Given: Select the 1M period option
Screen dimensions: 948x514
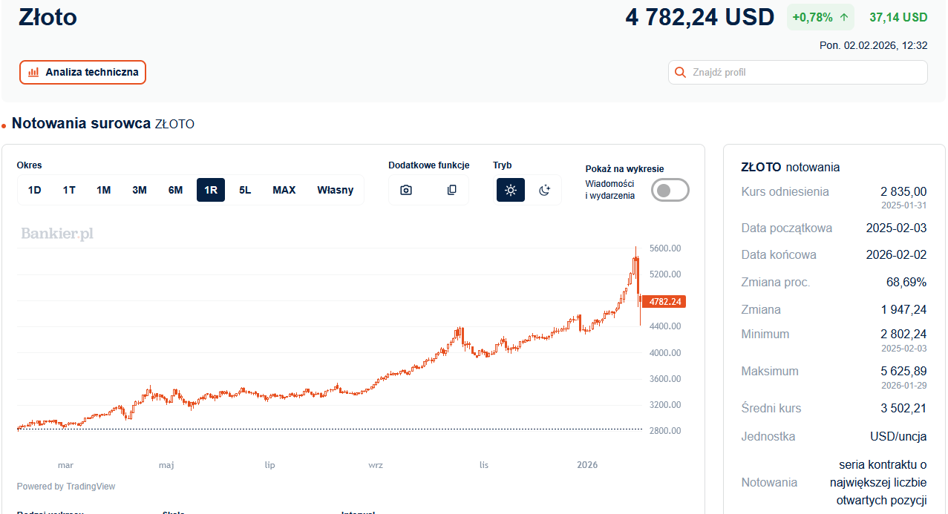Looking at the screenshot, I should 103,190.
